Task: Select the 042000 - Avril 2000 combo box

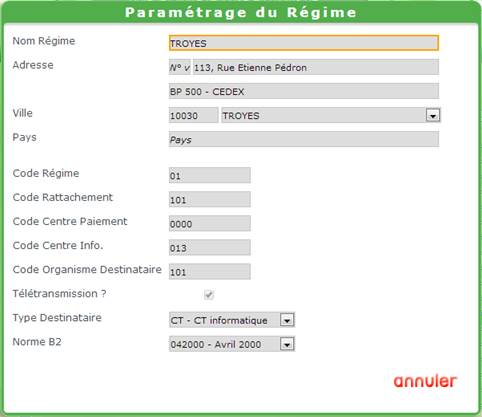Action: tap(232, 344)
